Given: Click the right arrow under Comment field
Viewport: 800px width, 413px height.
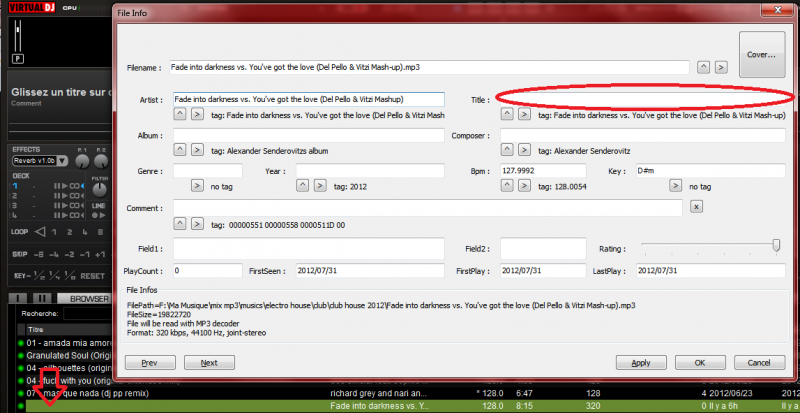Looking at the screenshot, I should pos(197,224).
